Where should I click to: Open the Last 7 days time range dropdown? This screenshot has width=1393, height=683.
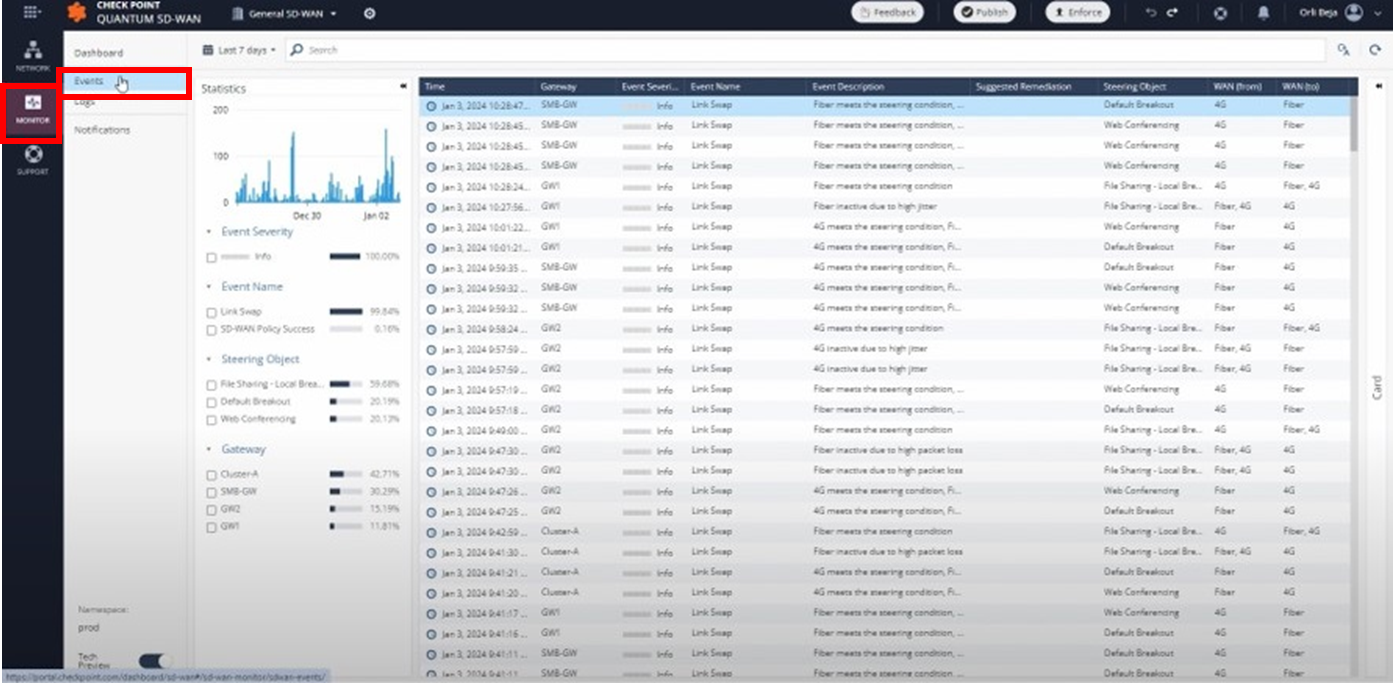pos(239,49)
